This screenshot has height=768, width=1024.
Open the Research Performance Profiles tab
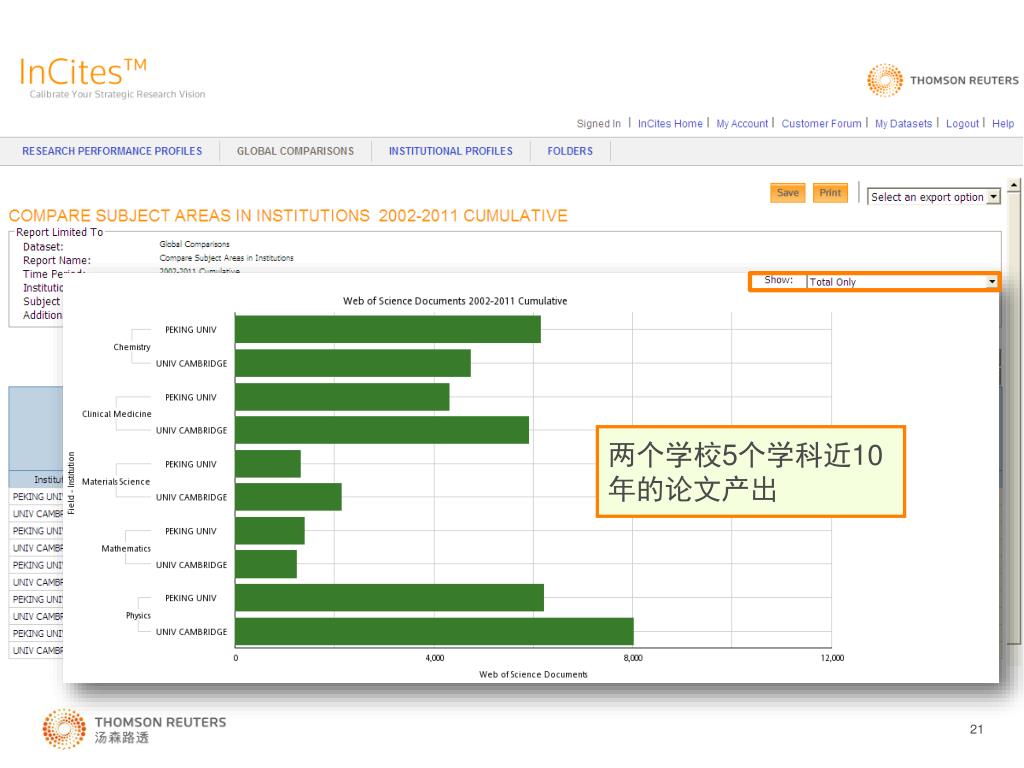point(112,151)
